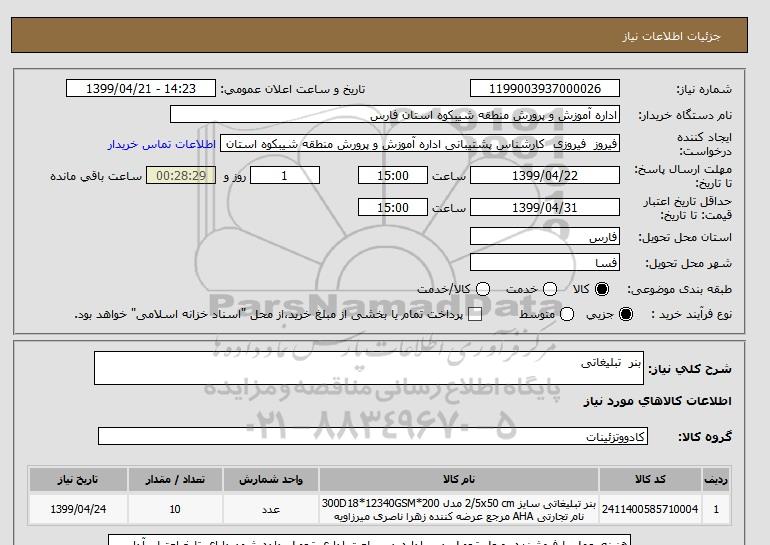Click the price validity date 1399/04/31
The width and height of the screenshot is (770, 545).
pos(545,207)
